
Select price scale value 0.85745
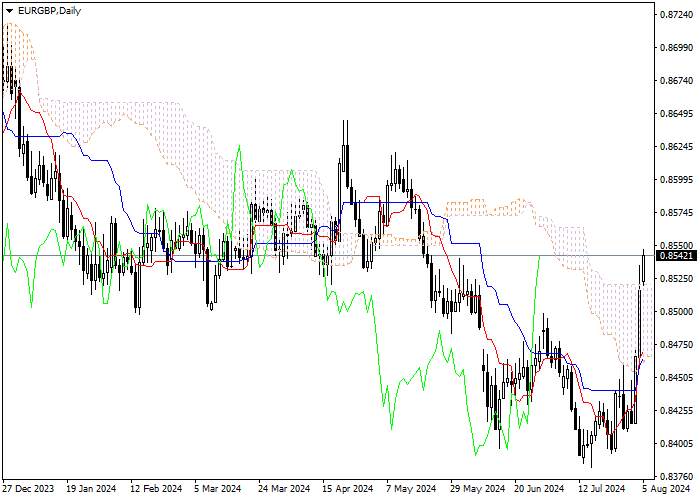[x=676, y=212]
